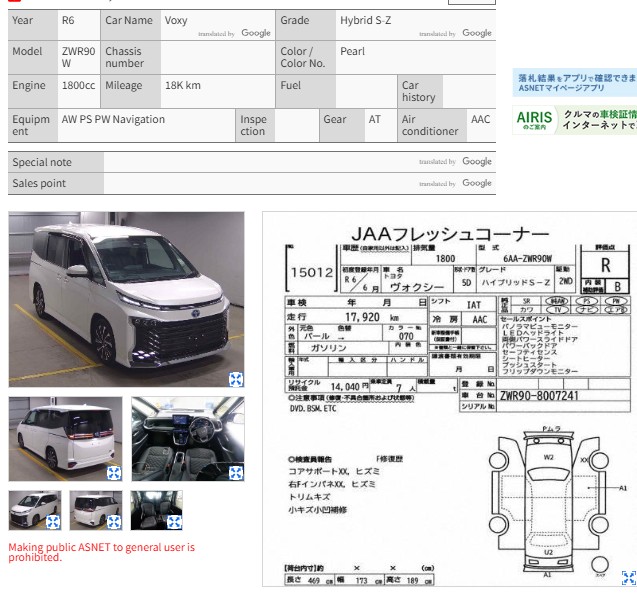
Task: Click the ASNET prohibition notice in red
Action: [x=102, y=552]
